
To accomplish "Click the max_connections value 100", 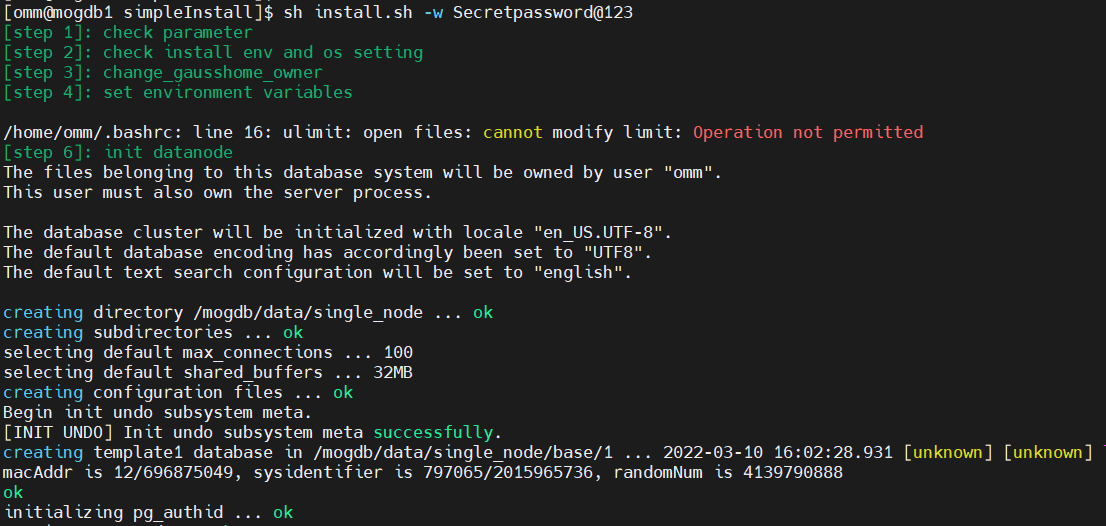I will pos(397,352).
